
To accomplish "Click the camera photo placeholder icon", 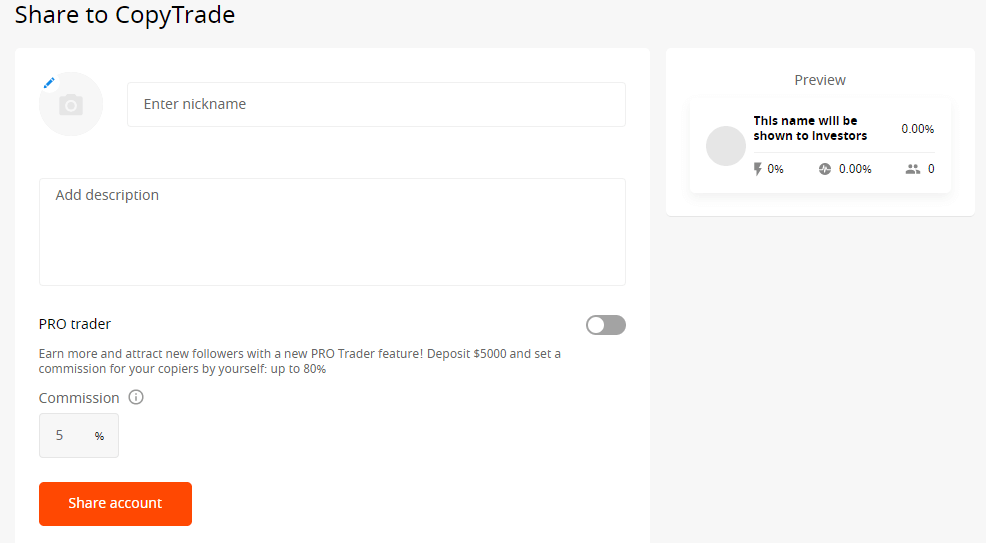I will (x=71, y=104).
